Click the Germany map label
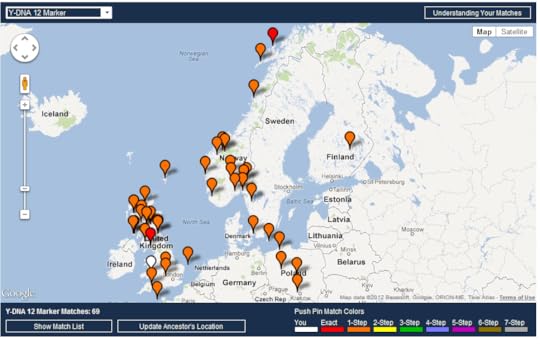 (239, 283)
